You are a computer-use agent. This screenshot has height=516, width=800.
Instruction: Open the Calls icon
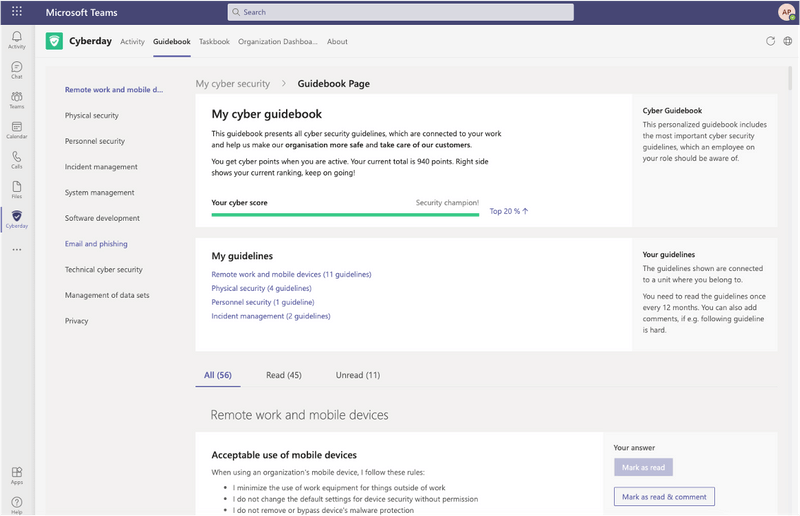click(x=16, y=159)
